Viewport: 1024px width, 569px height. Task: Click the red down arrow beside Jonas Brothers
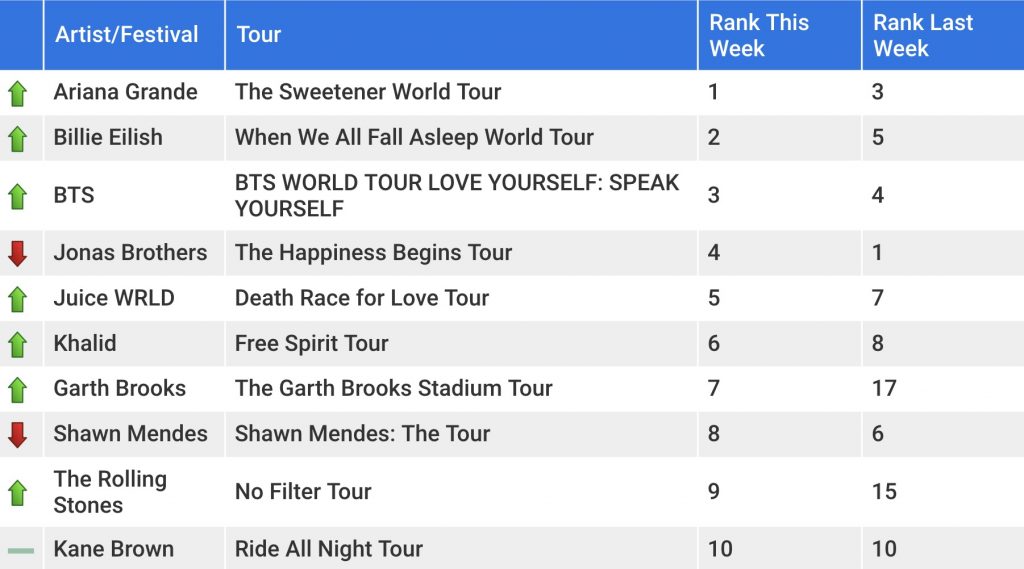pyautogui.click(x=18, y=253)
